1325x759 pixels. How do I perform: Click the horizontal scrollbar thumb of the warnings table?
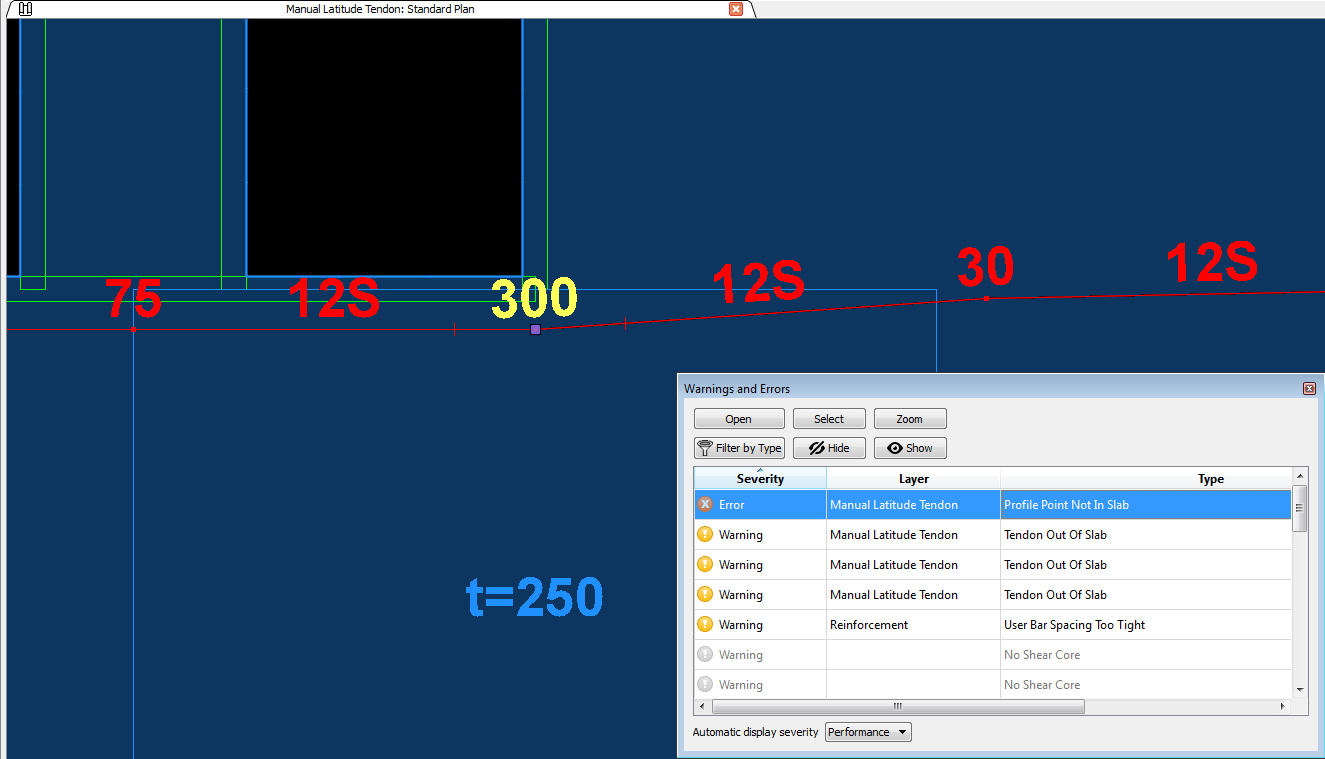point(897,706)
